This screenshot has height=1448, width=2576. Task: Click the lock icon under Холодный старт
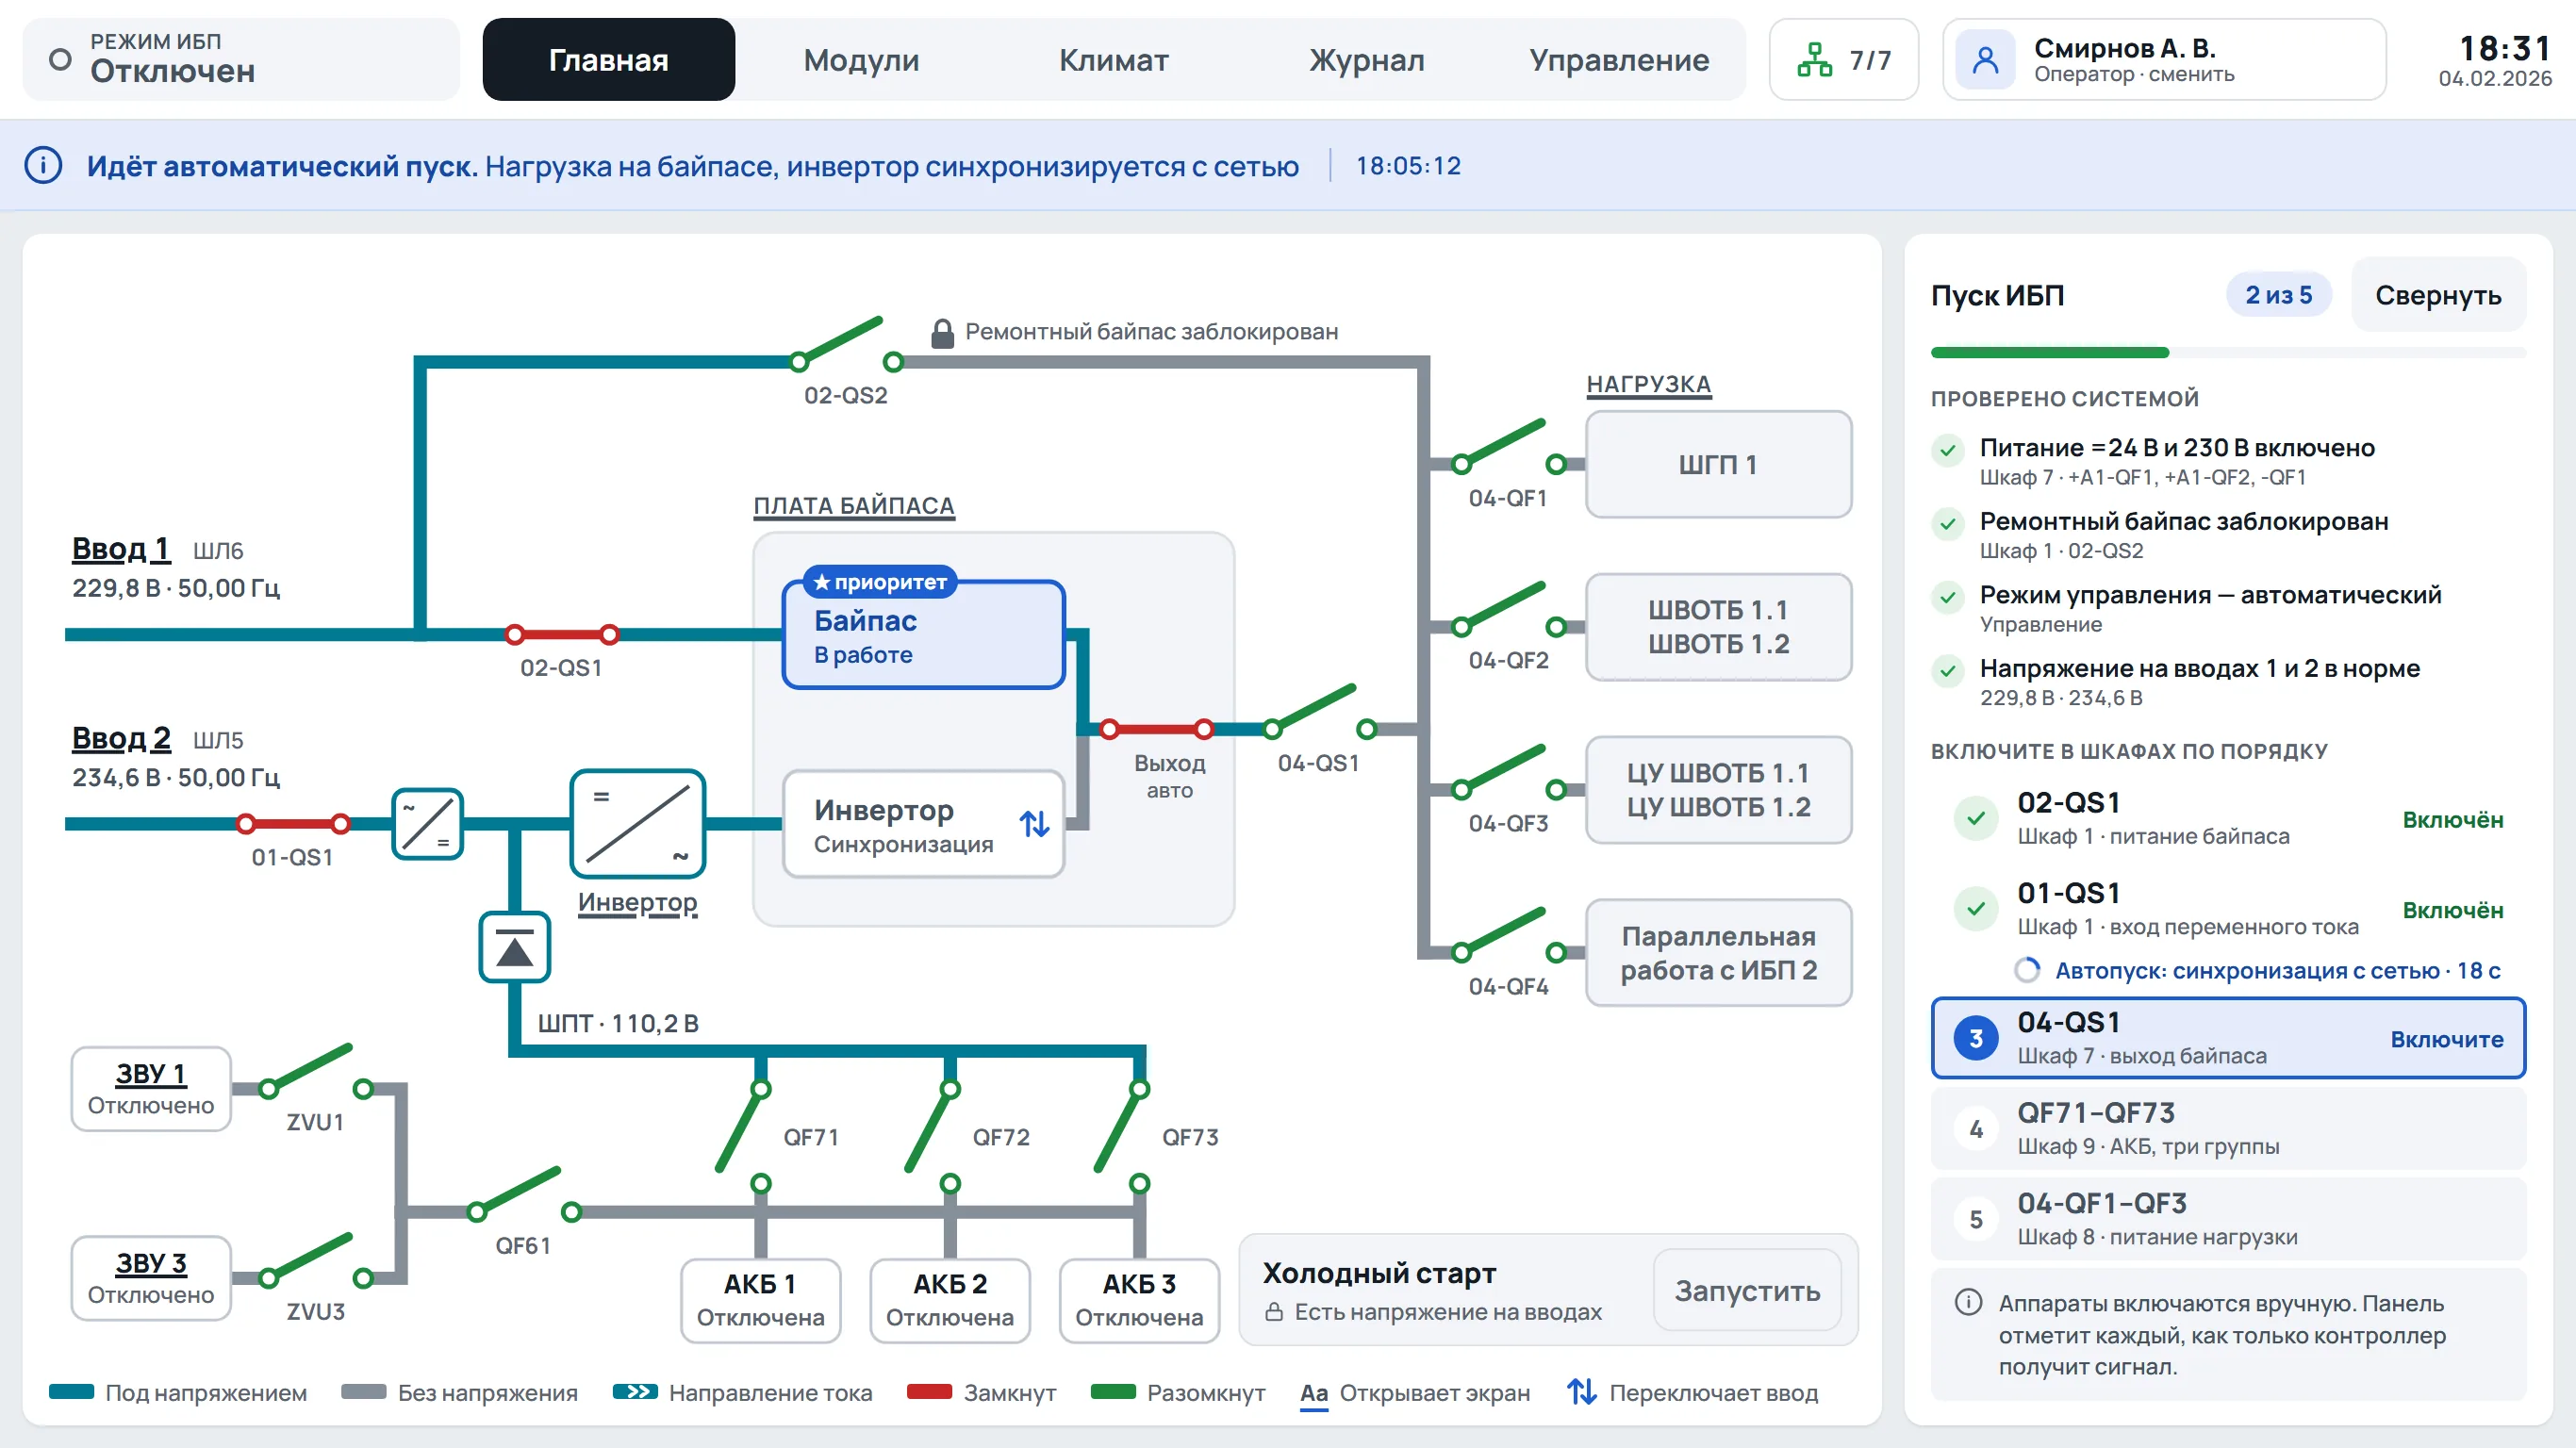(1274, 1311)
